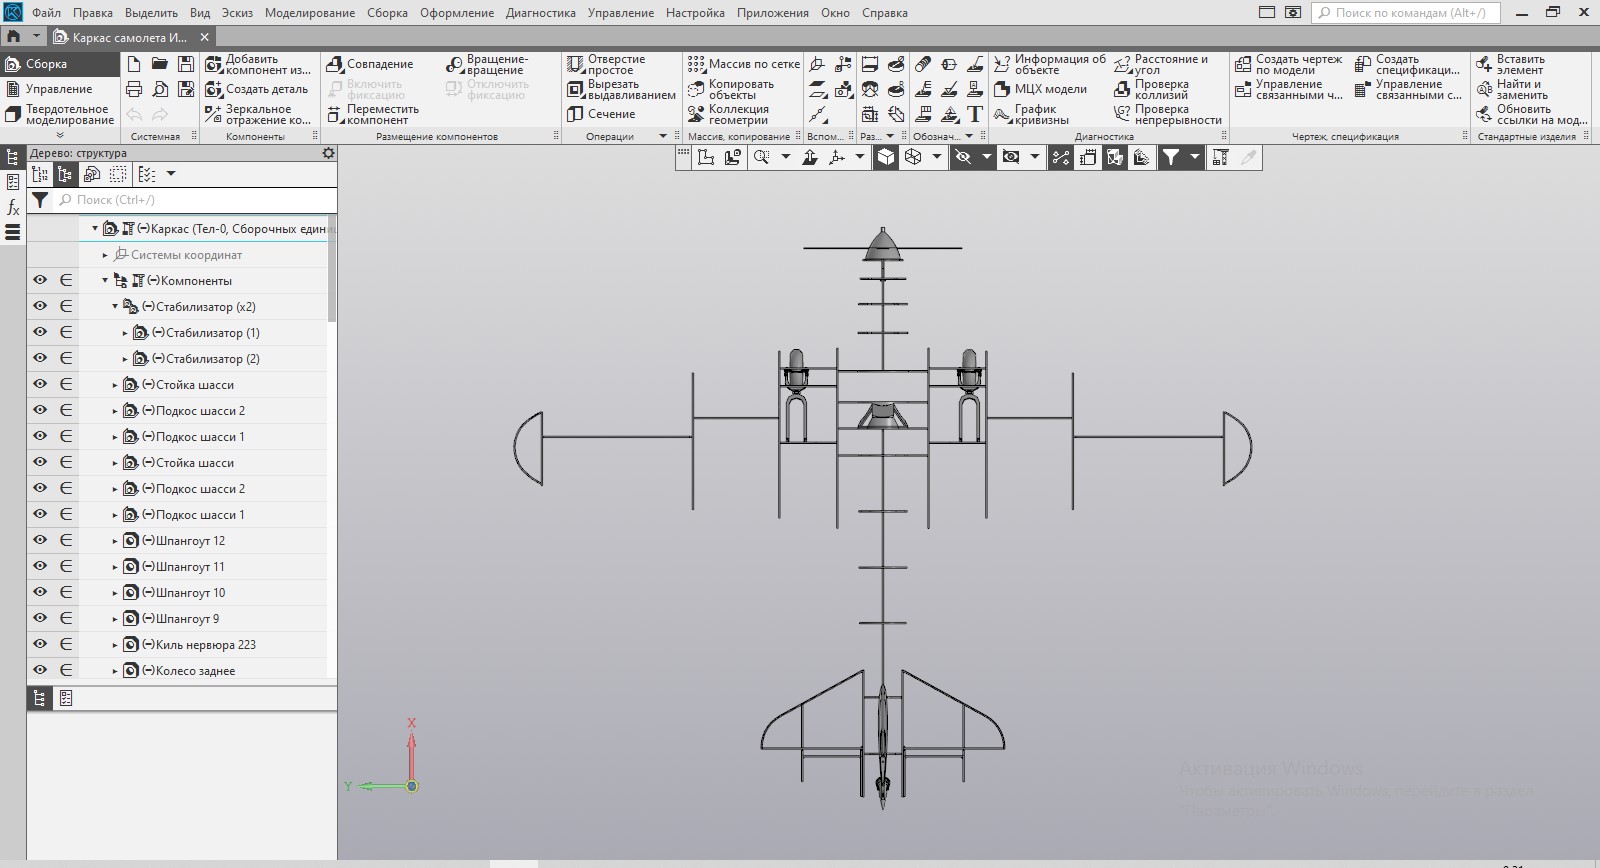Click the Pattern by grid icon
This screenshot has height=868, width=1600.
click(x=696, y=64)
